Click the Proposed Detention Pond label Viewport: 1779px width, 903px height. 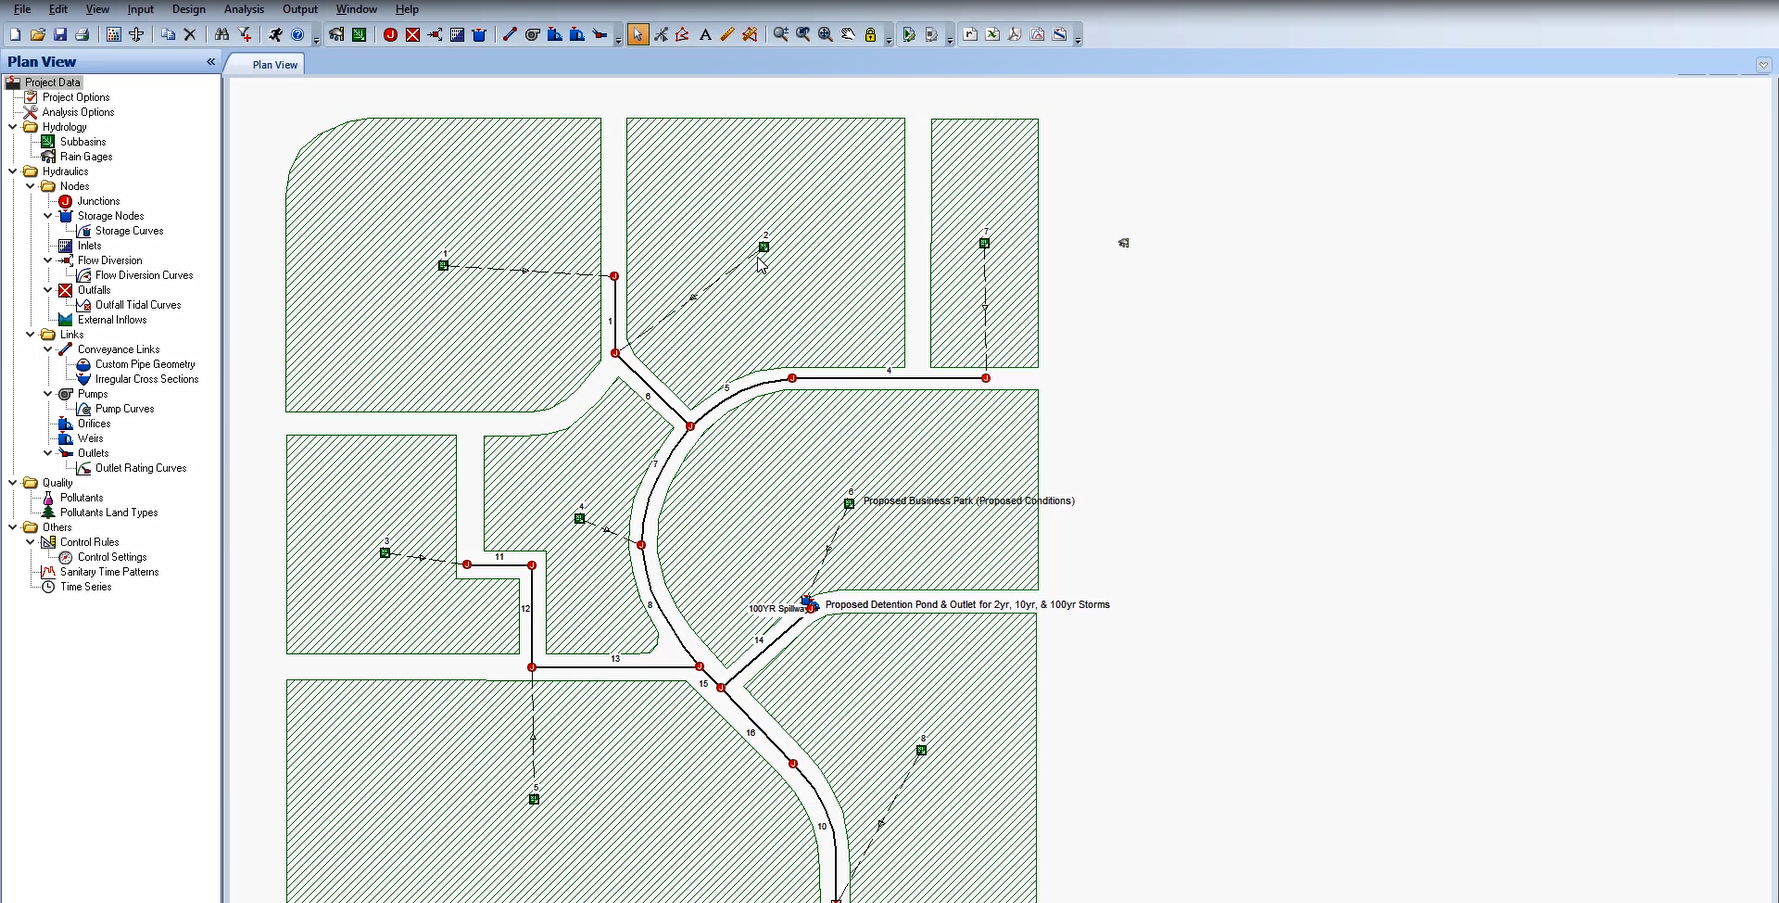(x=967, y=605)
